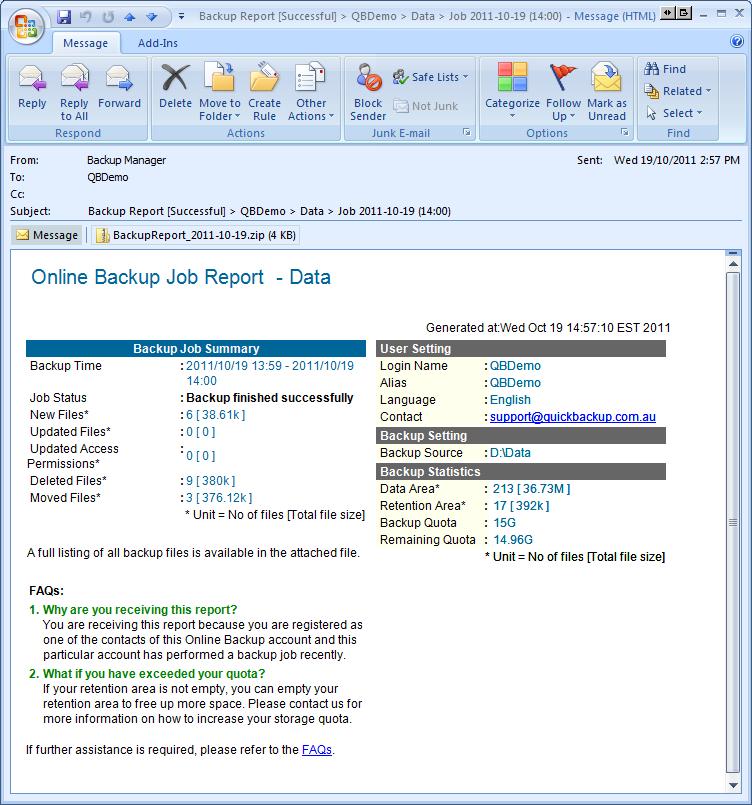The width and height of the screenshot is (752, 805).
Task: Click title bar left-right arrow button
Action: point(667,13)
